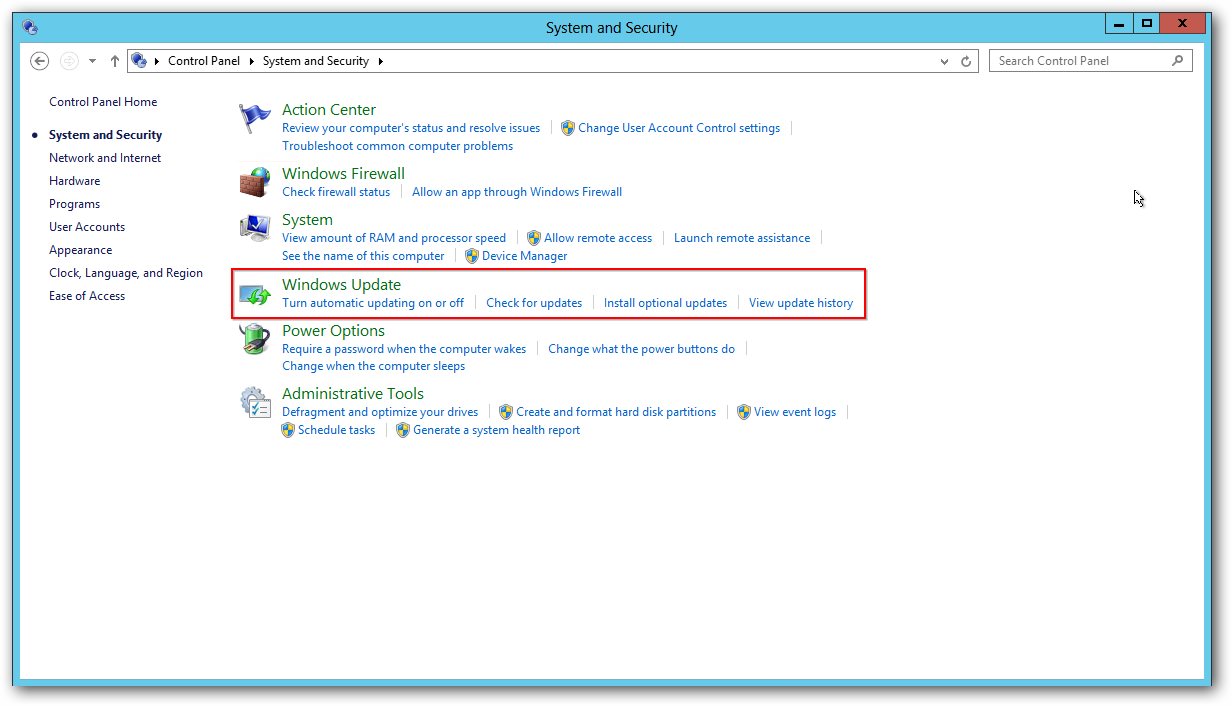
Task: Open Change User Account Control settings
Action: 679,128
